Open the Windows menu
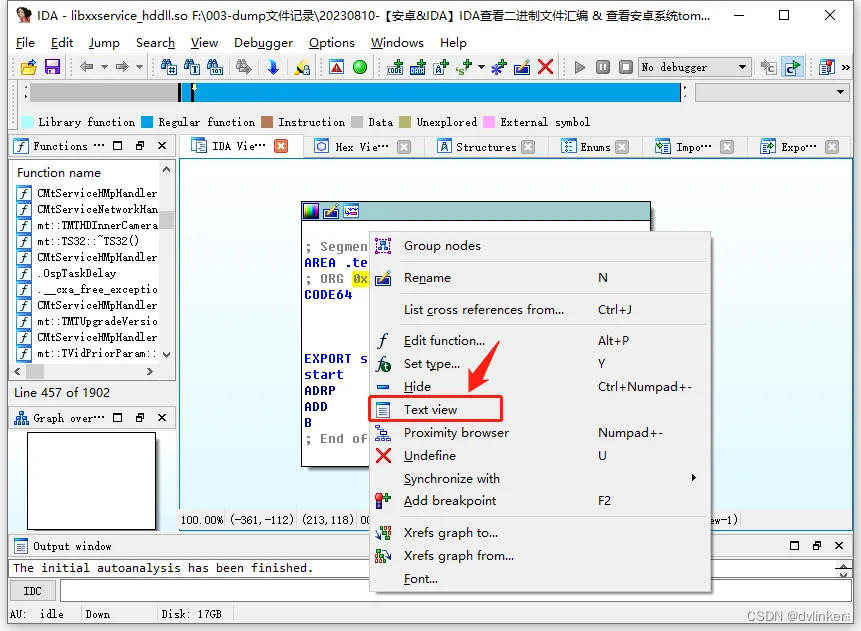 [x=397, y=43]
